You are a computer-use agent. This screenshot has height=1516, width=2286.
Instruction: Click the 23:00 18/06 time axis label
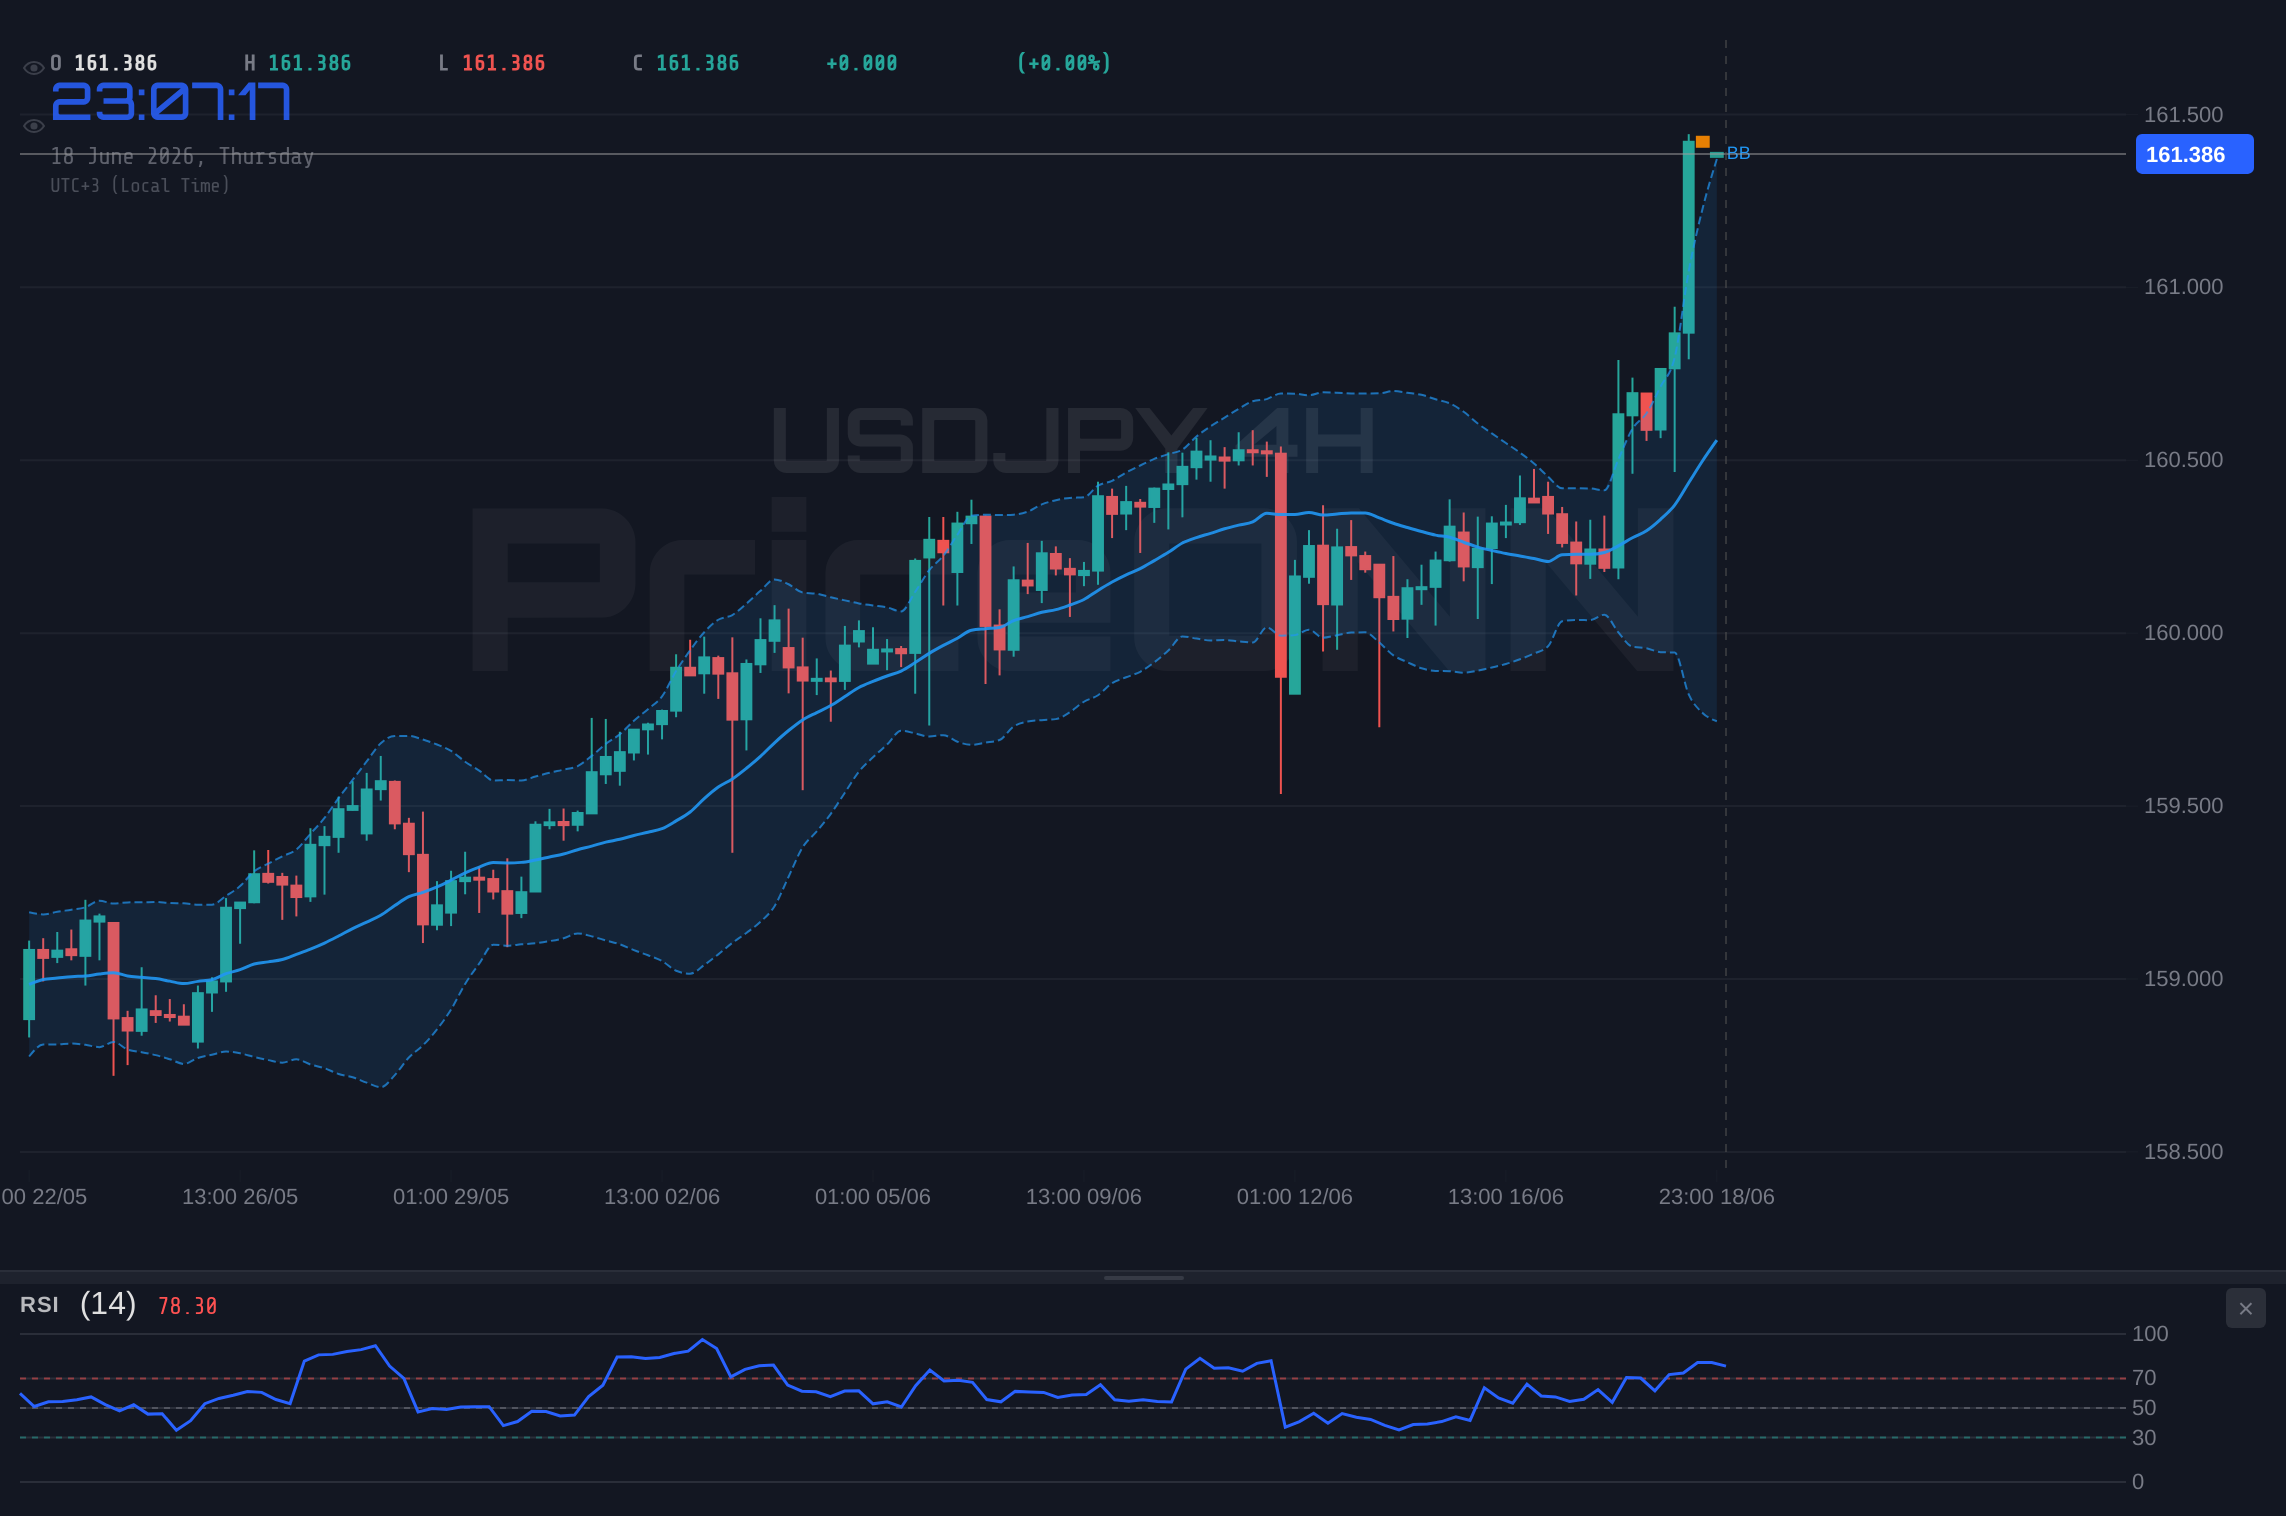pyautogui.click(x=1717, y=1197)
